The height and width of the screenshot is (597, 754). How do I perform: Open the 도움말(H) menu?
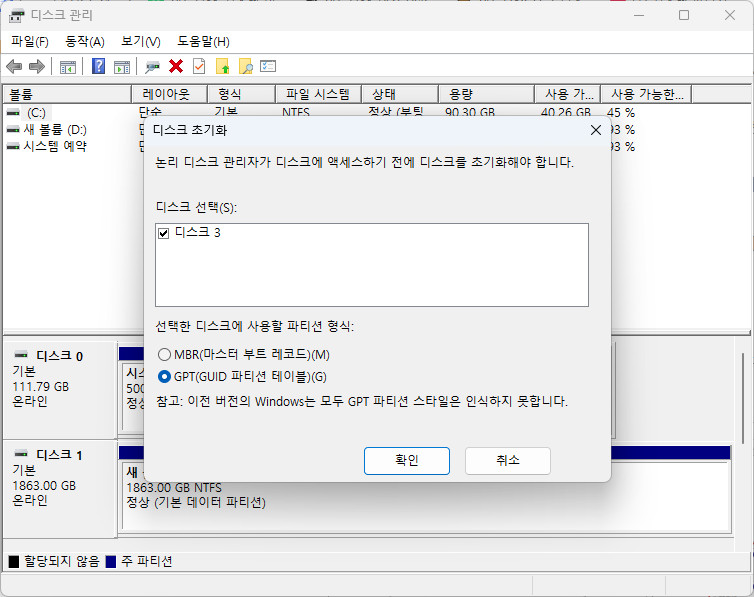point(203,42)
